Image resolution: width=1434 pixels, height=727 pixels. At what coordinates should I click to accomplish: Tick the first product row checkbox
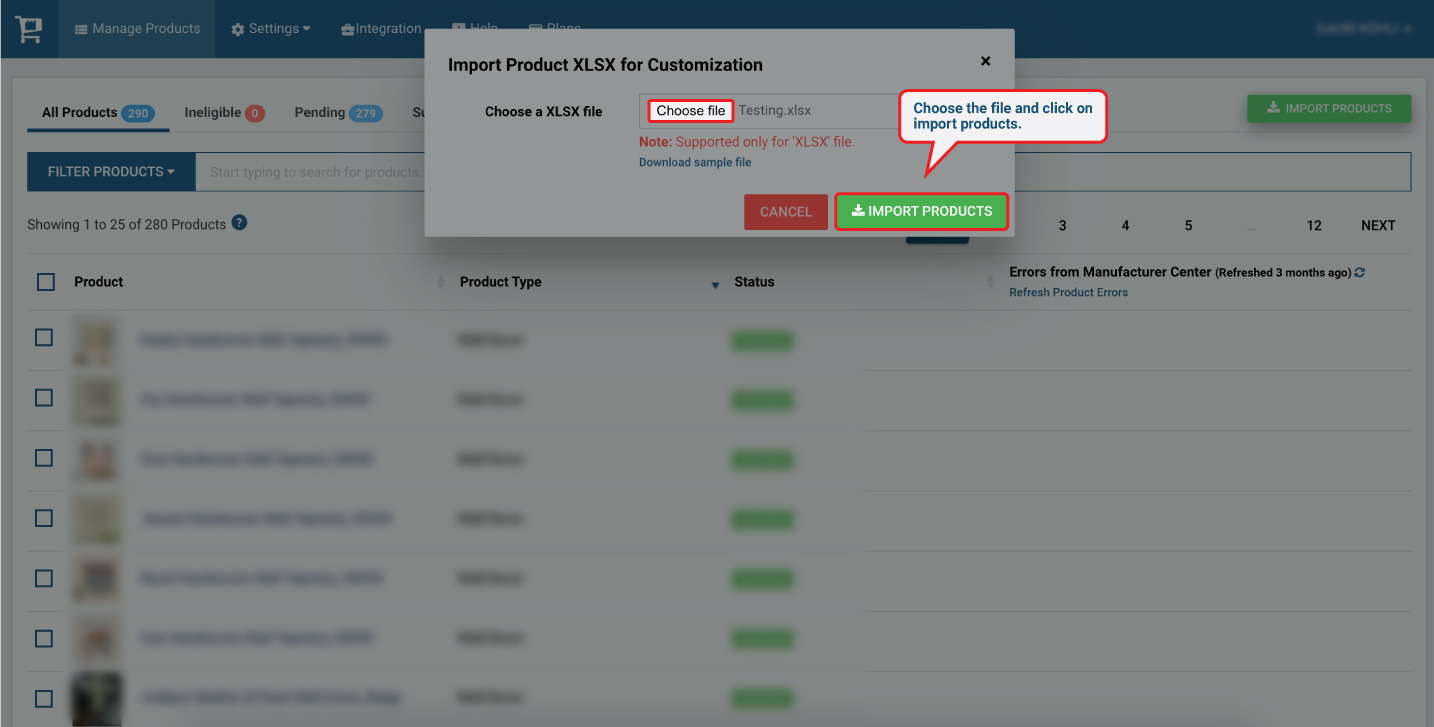44,338
